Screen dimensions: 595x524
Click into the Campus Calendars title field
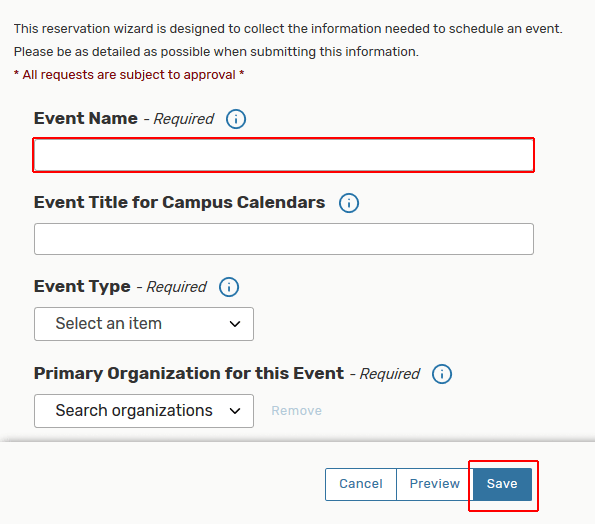[x=283, y=239]
